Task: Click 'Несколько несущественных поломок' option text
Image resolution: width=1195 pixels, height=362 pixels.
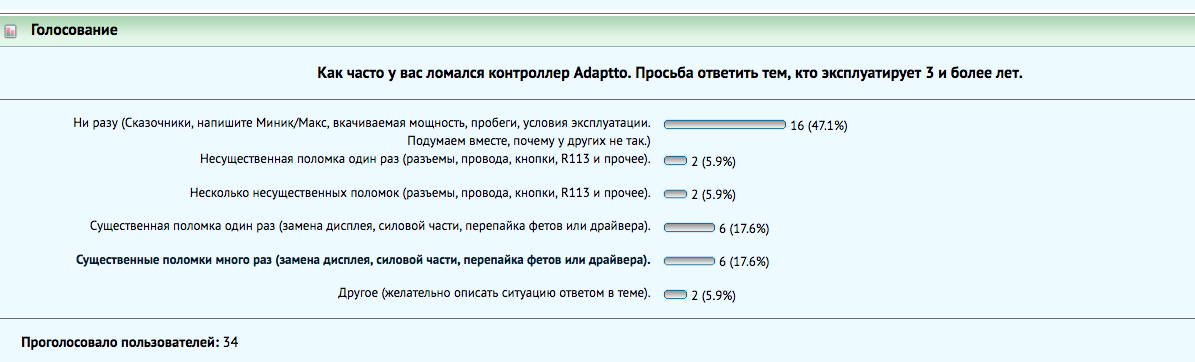Action: click(420, 194)
